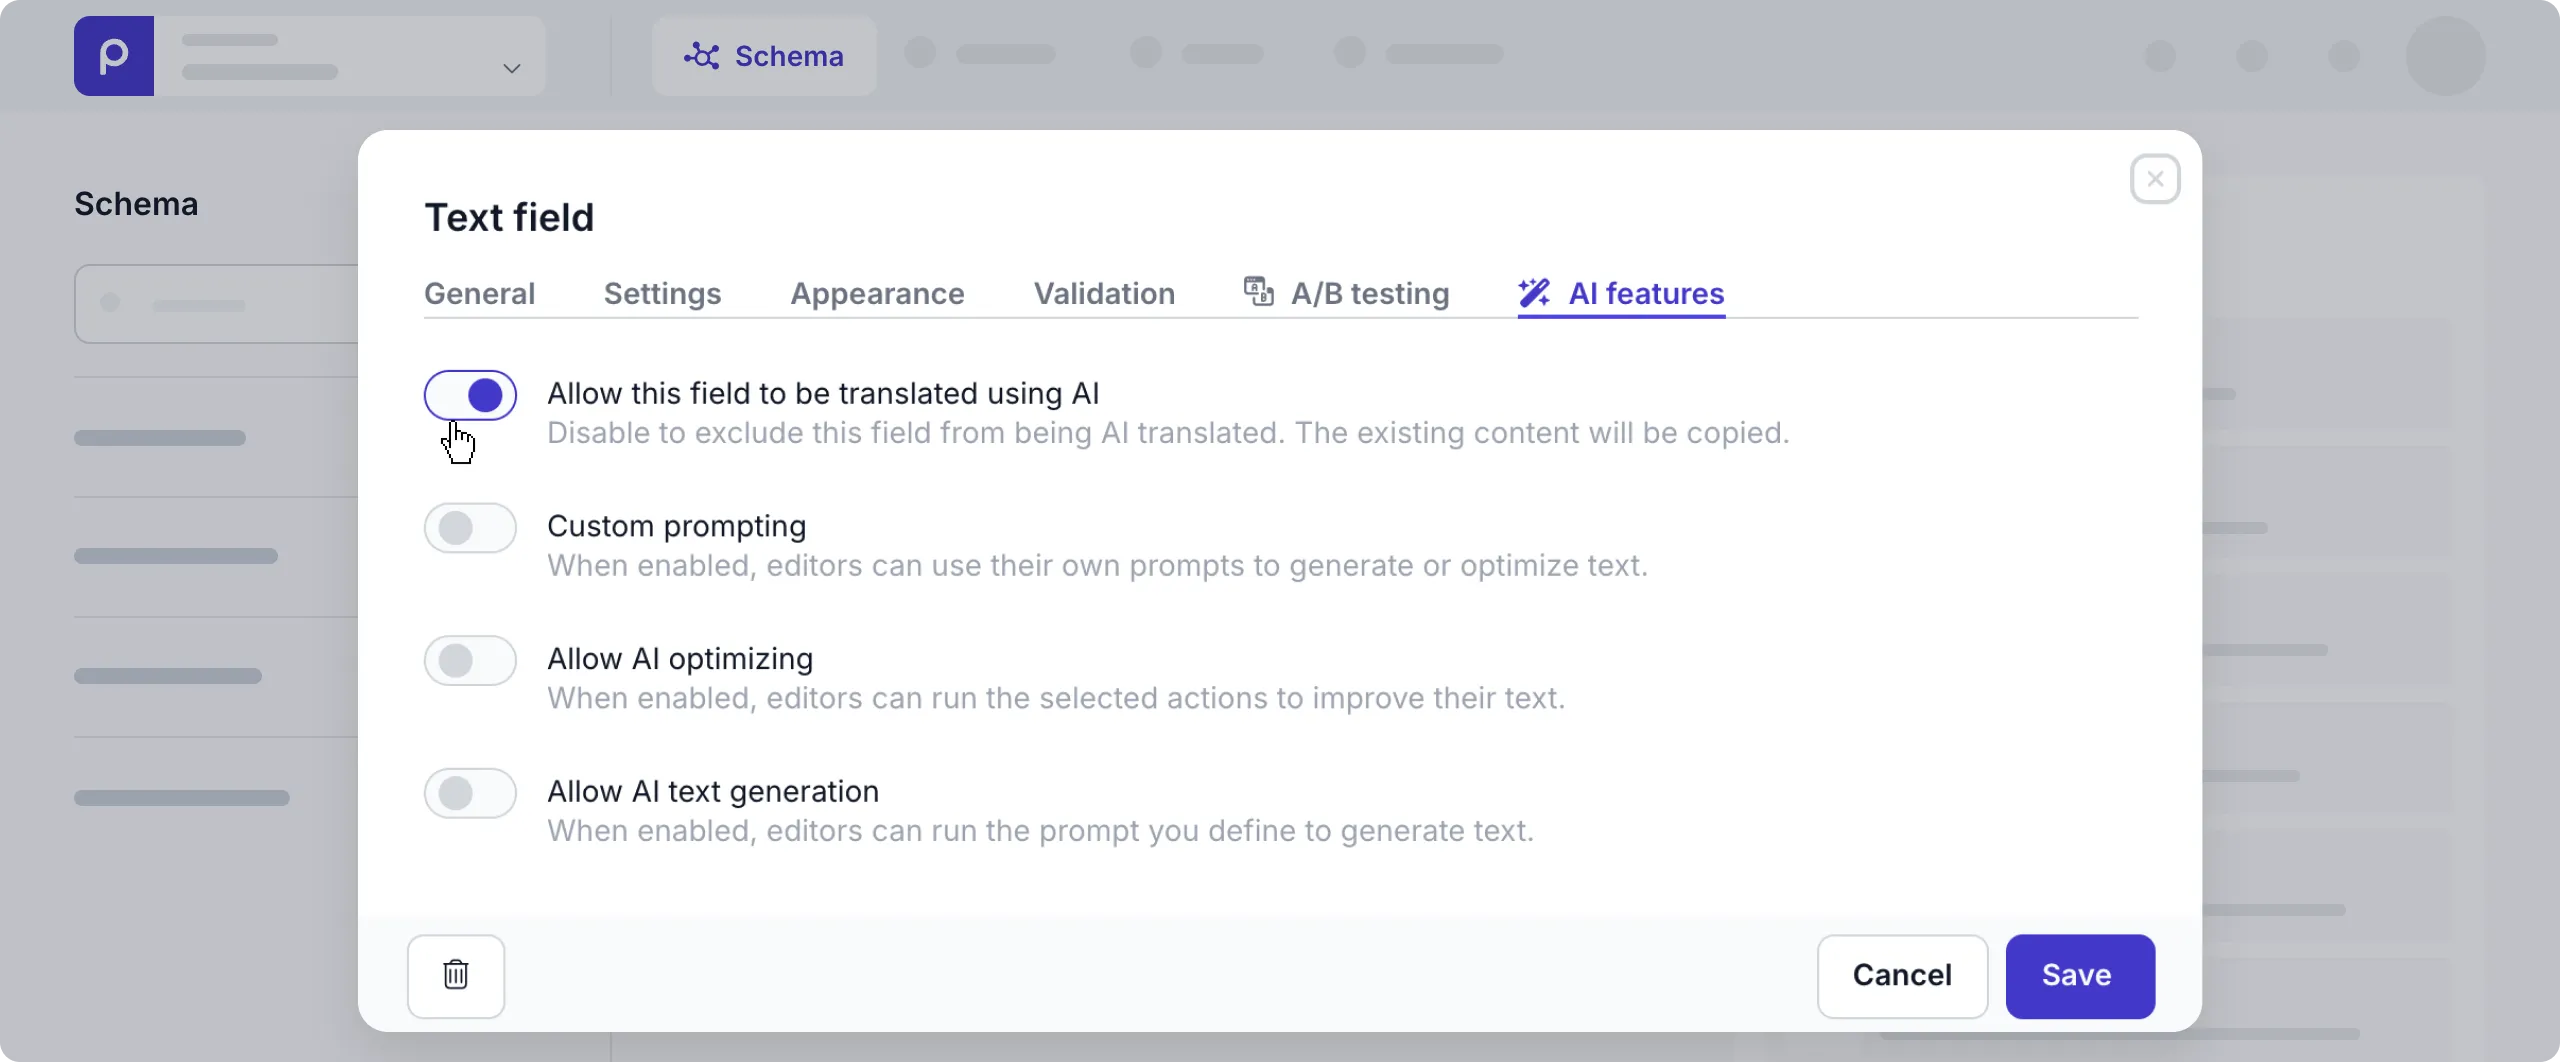Click the user avatar circle
The width and height of the screenshot is (2560, 1062).
(2445, 56)
